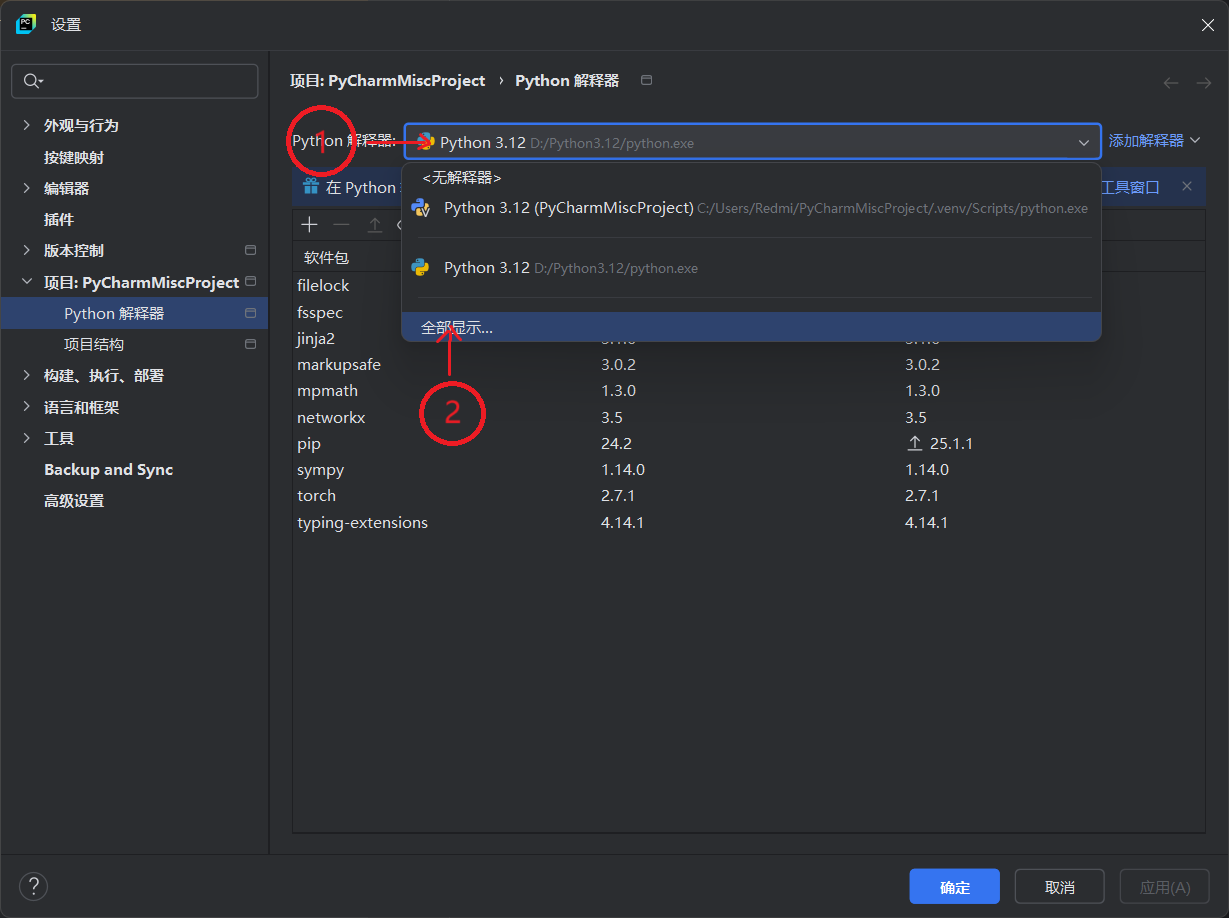Click the 软件包 column header
This screenshot has height=918, width=1229.
[x=326, y=257]
